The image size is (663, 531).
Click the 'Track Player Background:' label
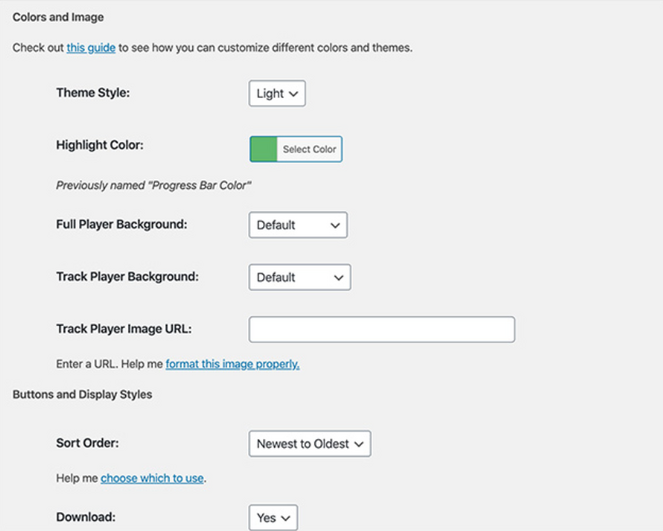[x=125, y=276]
